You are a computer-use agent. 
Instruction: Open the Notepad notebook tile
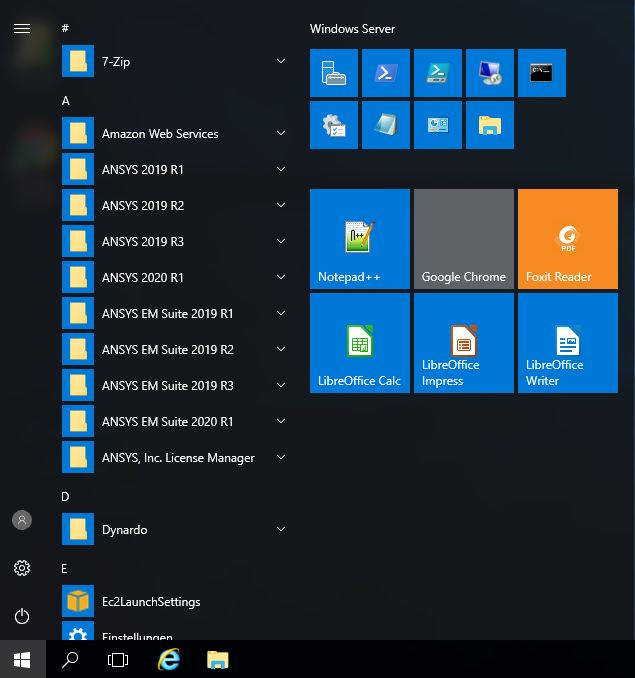pos(386,125)
